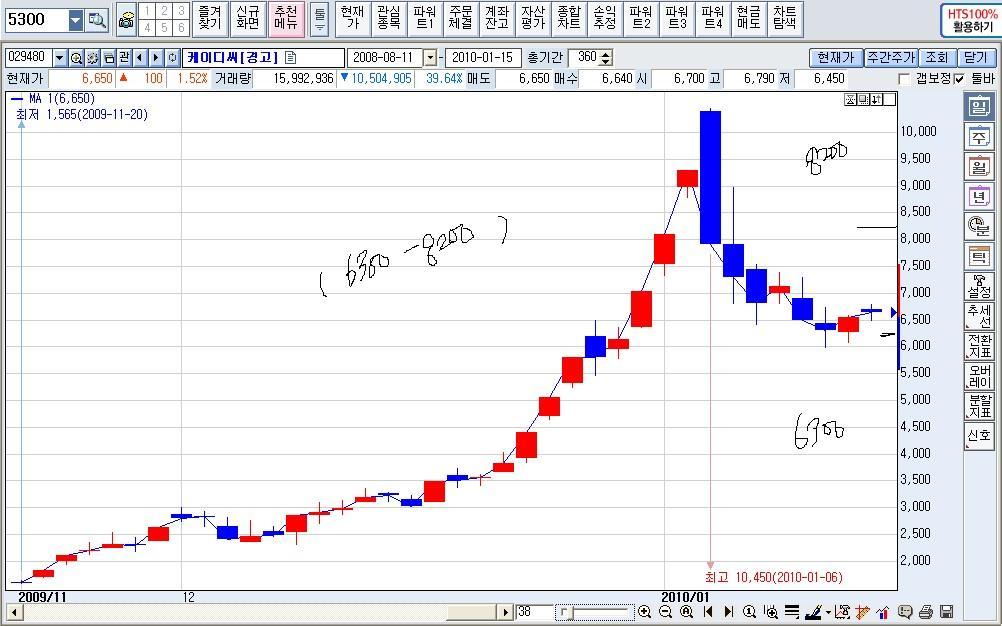Open the screen search magnifier beside 5300
The image size is (1002, 626).
point(97,20)
